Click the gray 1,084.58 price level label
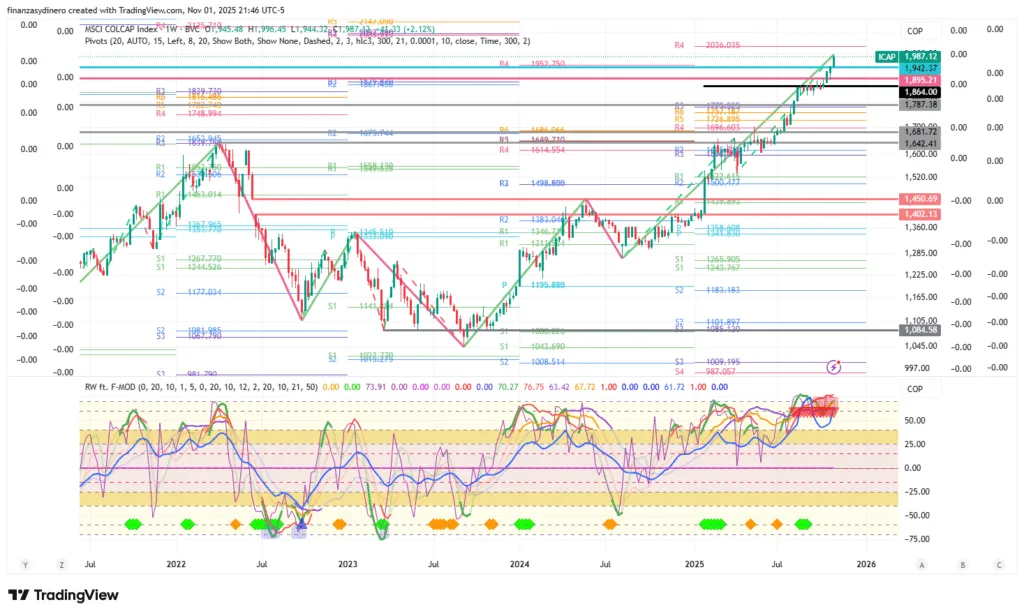 [919, 330]
